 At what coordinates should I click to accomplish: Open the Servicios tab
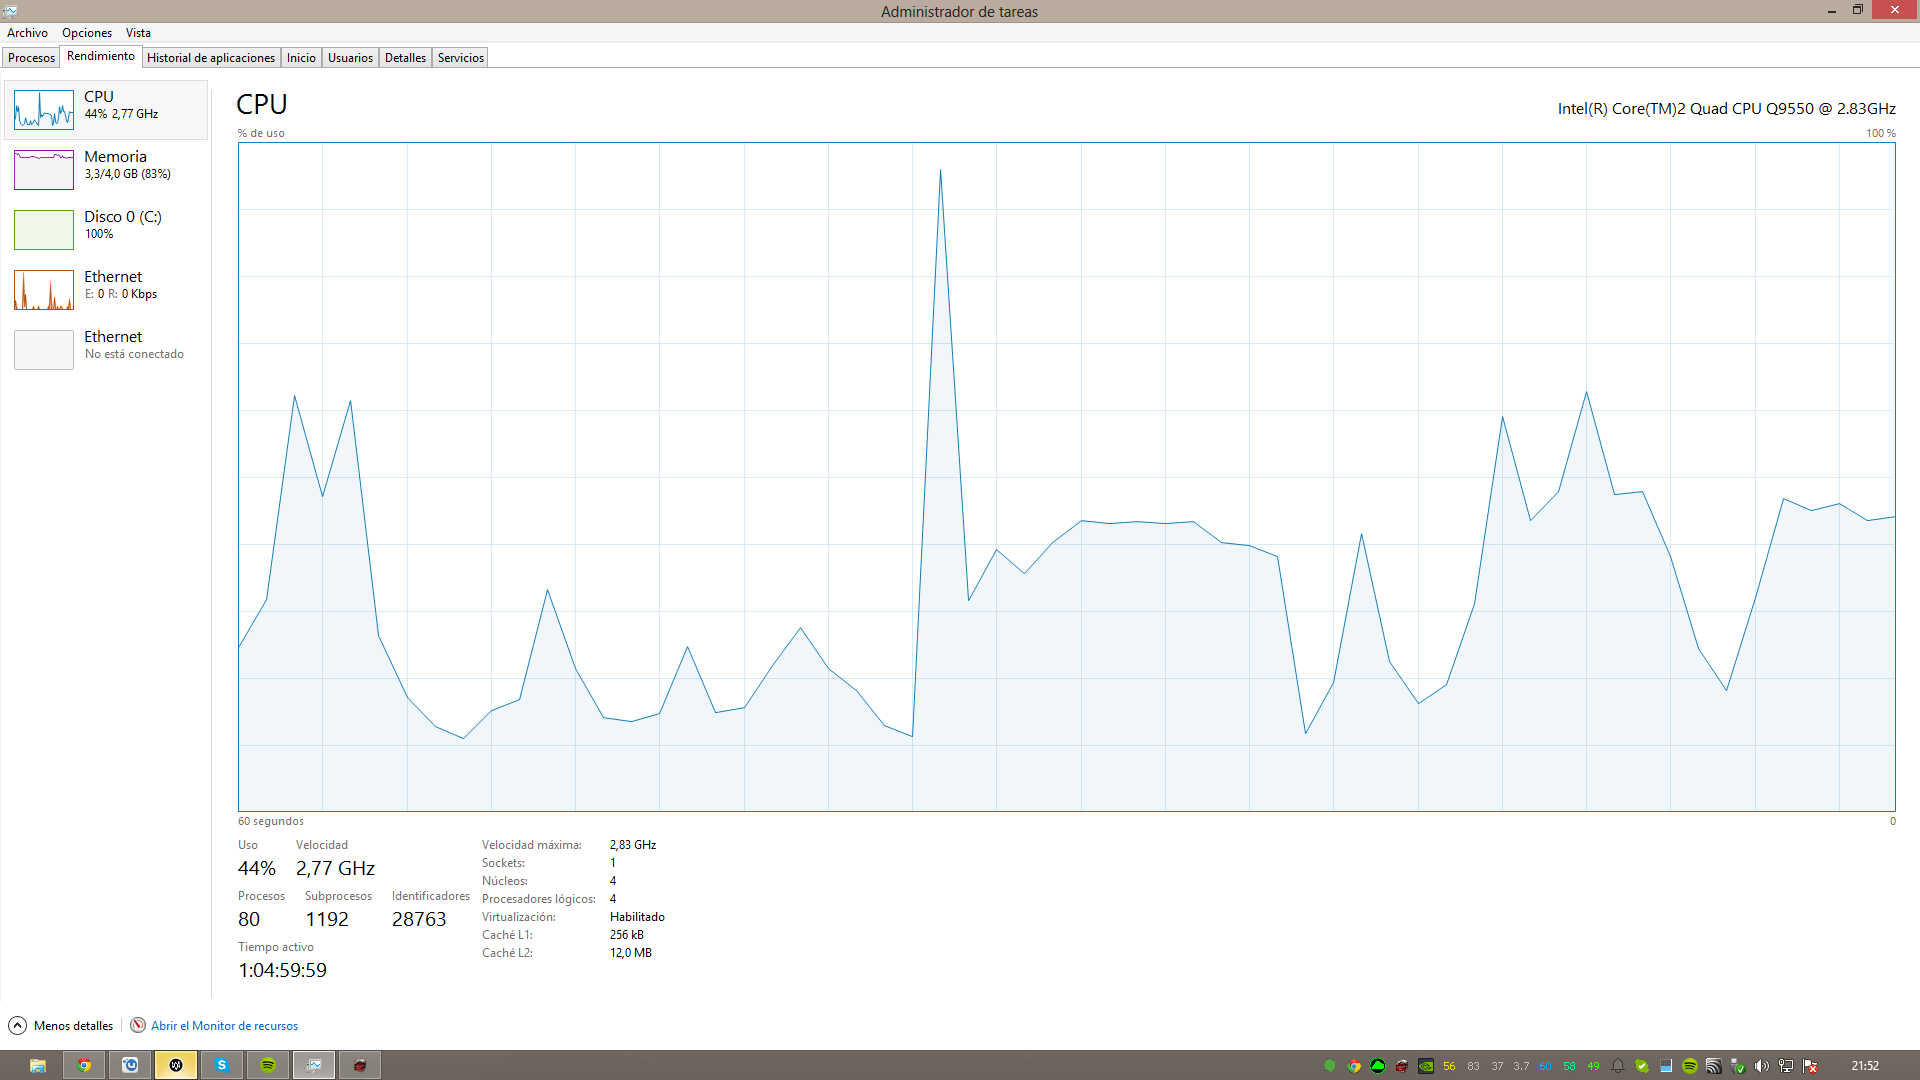[460, 58]
